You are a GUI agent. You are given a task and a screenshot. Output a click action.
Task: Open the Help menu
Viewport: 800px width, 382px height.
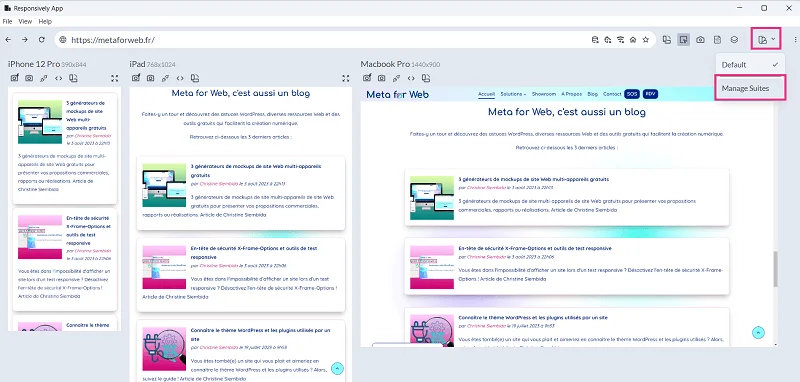coord(45,21)
